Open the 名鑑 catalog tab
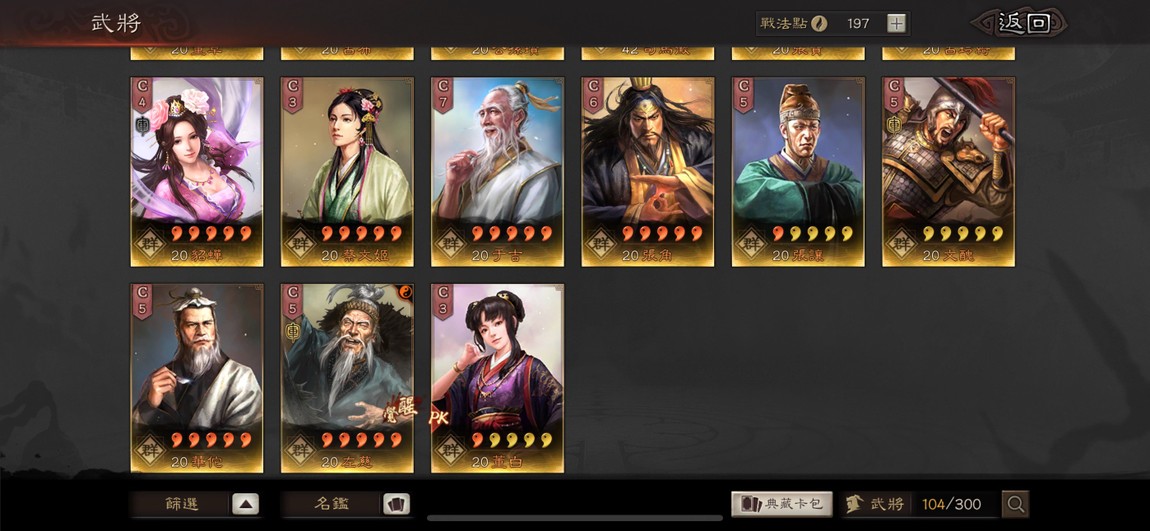 332,505
